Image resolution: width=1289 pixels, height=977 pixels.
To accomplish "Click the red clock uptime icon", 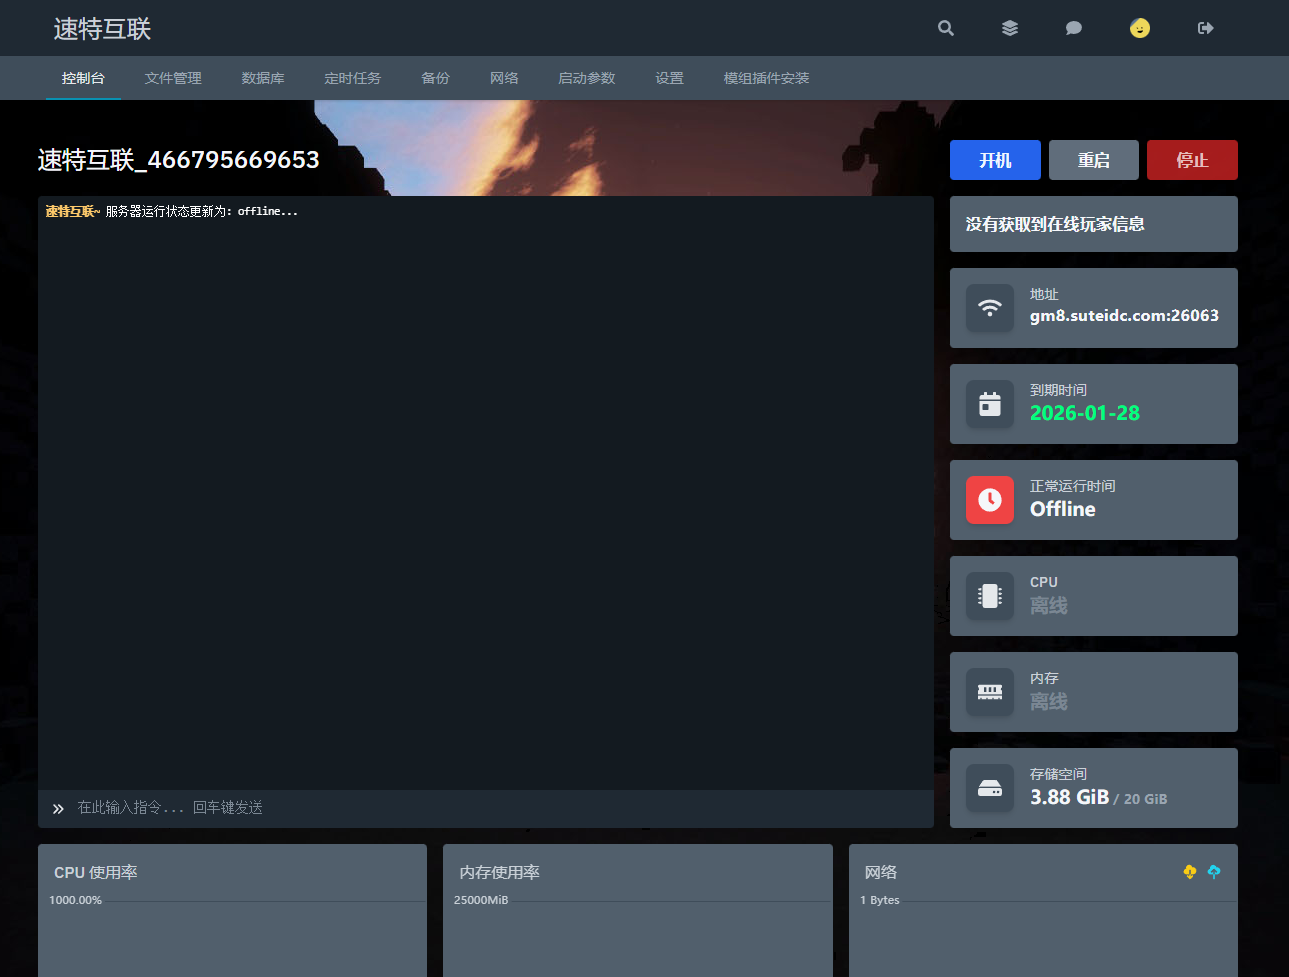I will (989, 500).
